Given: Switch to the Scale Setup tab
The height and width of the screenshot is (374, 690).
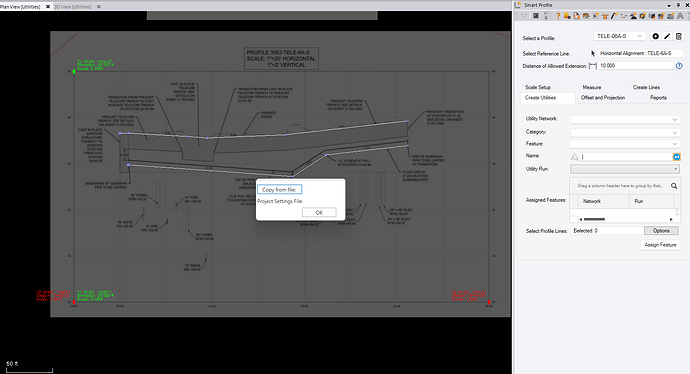Looking at the screenshot, I should pos(538,87).
